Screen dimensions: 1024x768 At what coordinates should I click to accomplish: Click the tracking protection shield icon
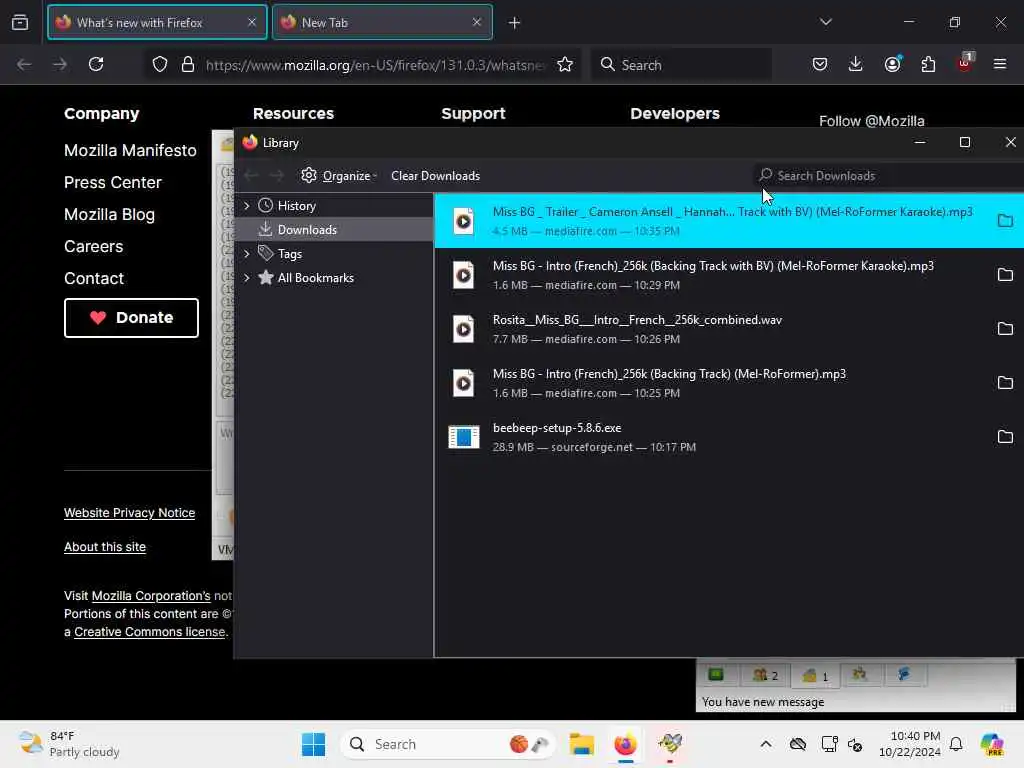tap(160, 64)
